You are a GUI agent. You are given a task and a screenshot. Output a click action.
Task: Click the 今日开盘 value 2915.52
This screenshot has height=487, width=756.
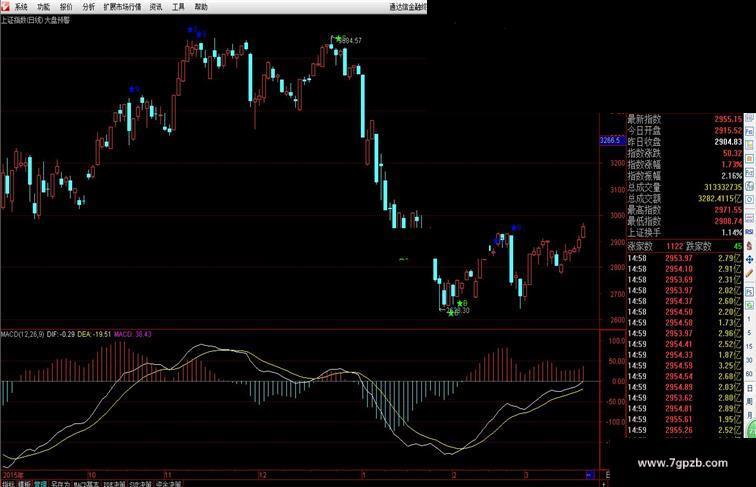pyautogui.click(x=728, y=131)
